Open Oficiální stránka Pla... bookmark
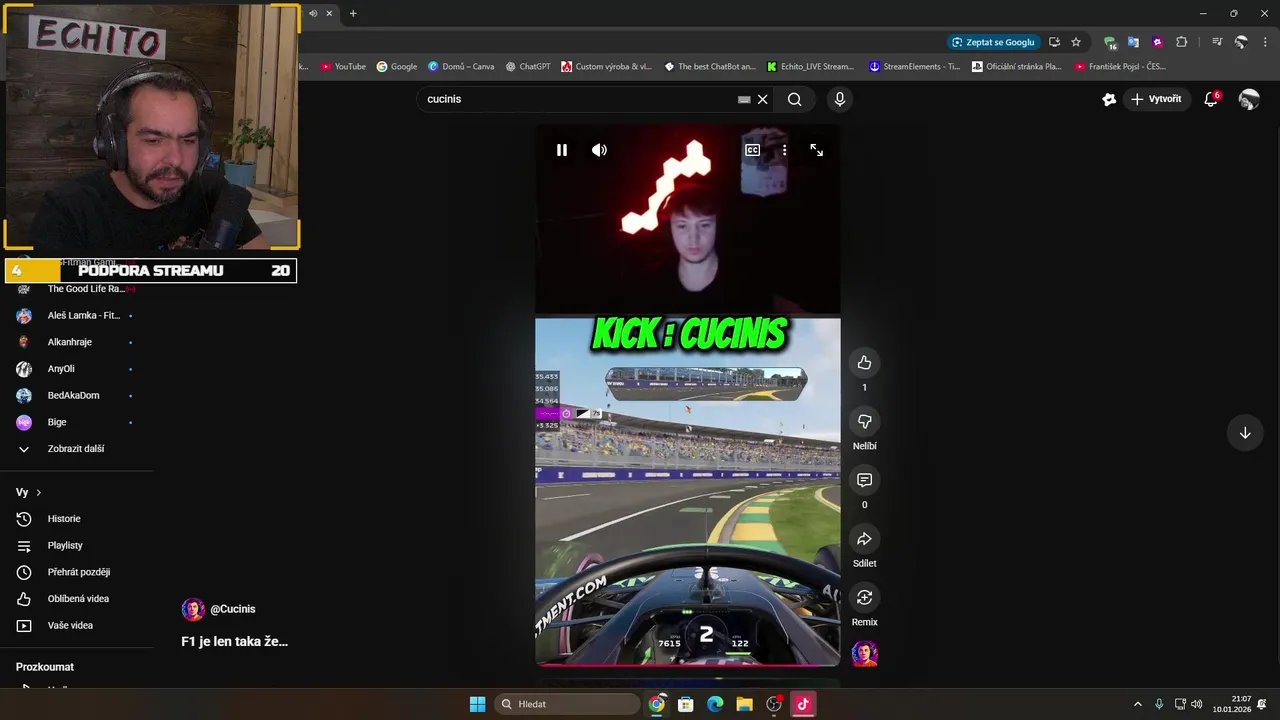This screenshot has width=1280, height=720. tap(1017, 67)
